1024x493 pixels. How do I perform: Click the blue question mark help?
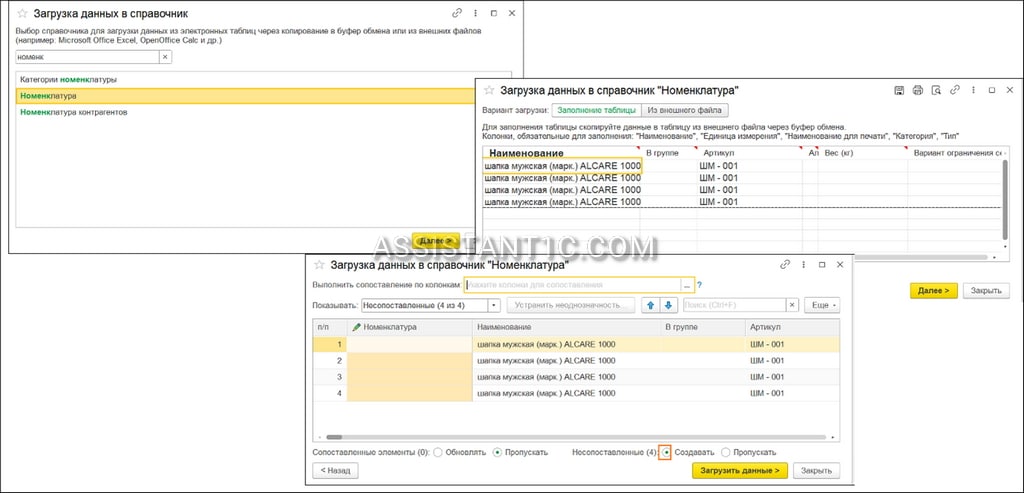point(699,285)
